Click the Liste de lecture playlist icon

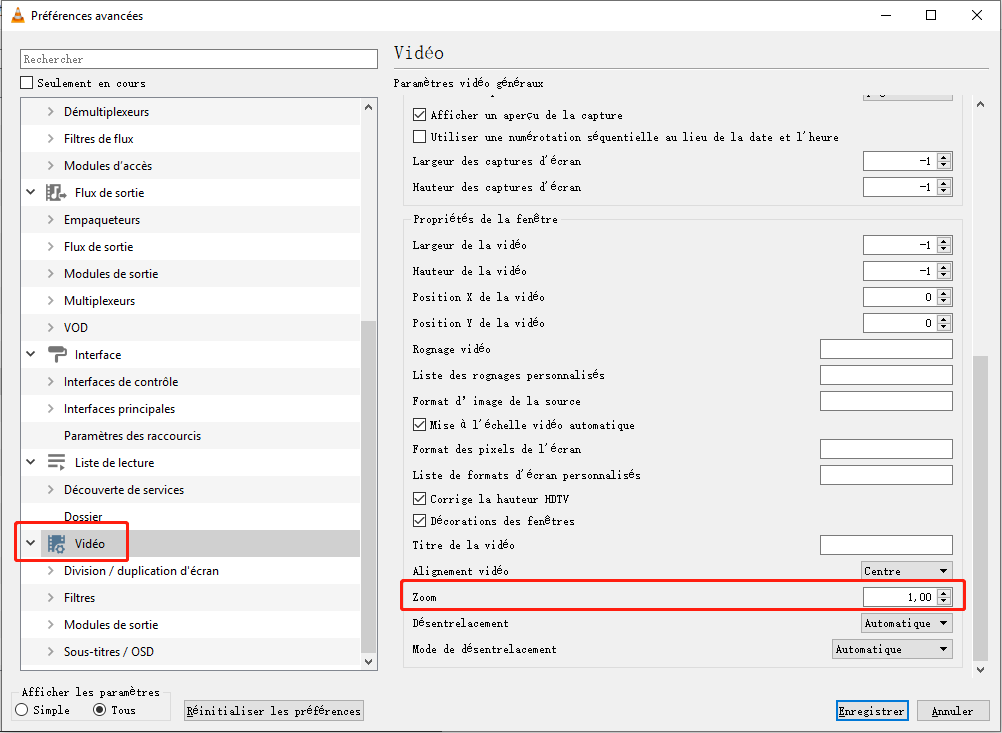tap(57, 462)
